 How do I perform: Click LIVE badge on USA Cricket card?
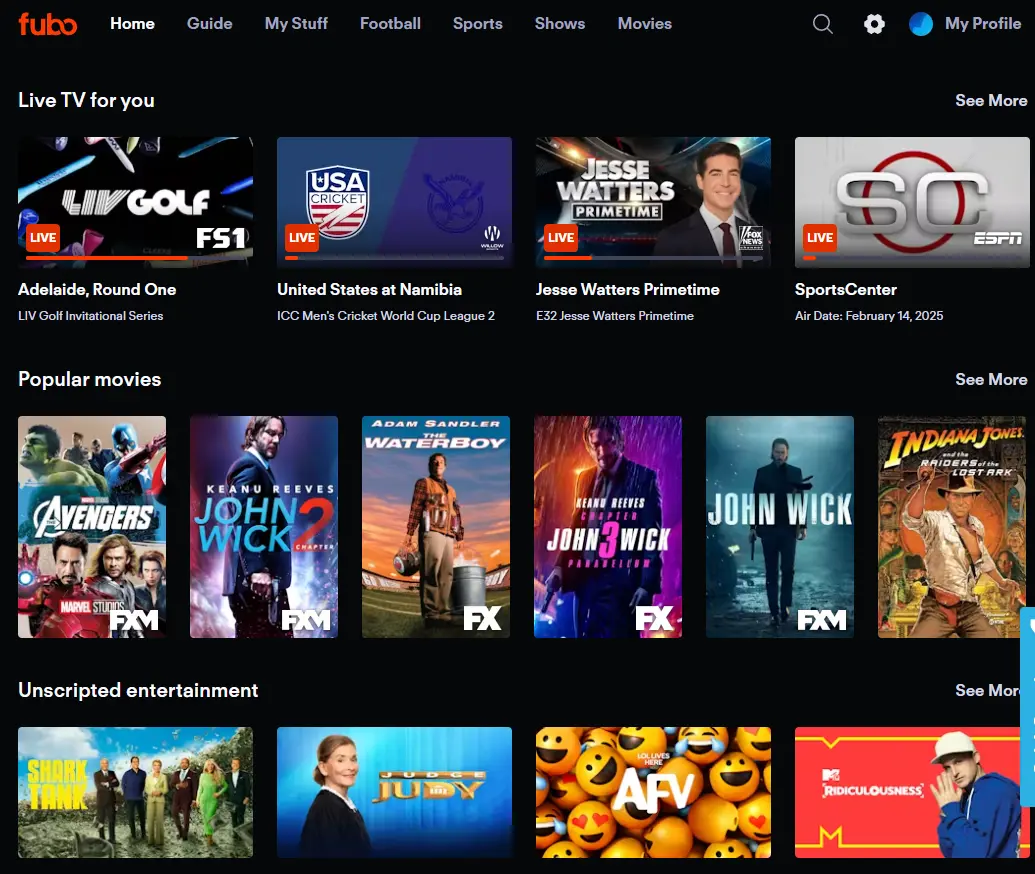(x=302, y=238)
